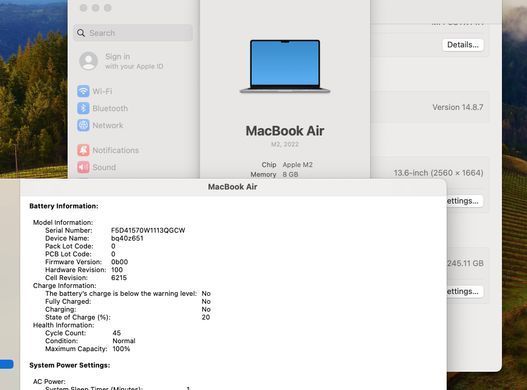Click the Network sidebar icon
527x390 pixels.
pos(83,125)
